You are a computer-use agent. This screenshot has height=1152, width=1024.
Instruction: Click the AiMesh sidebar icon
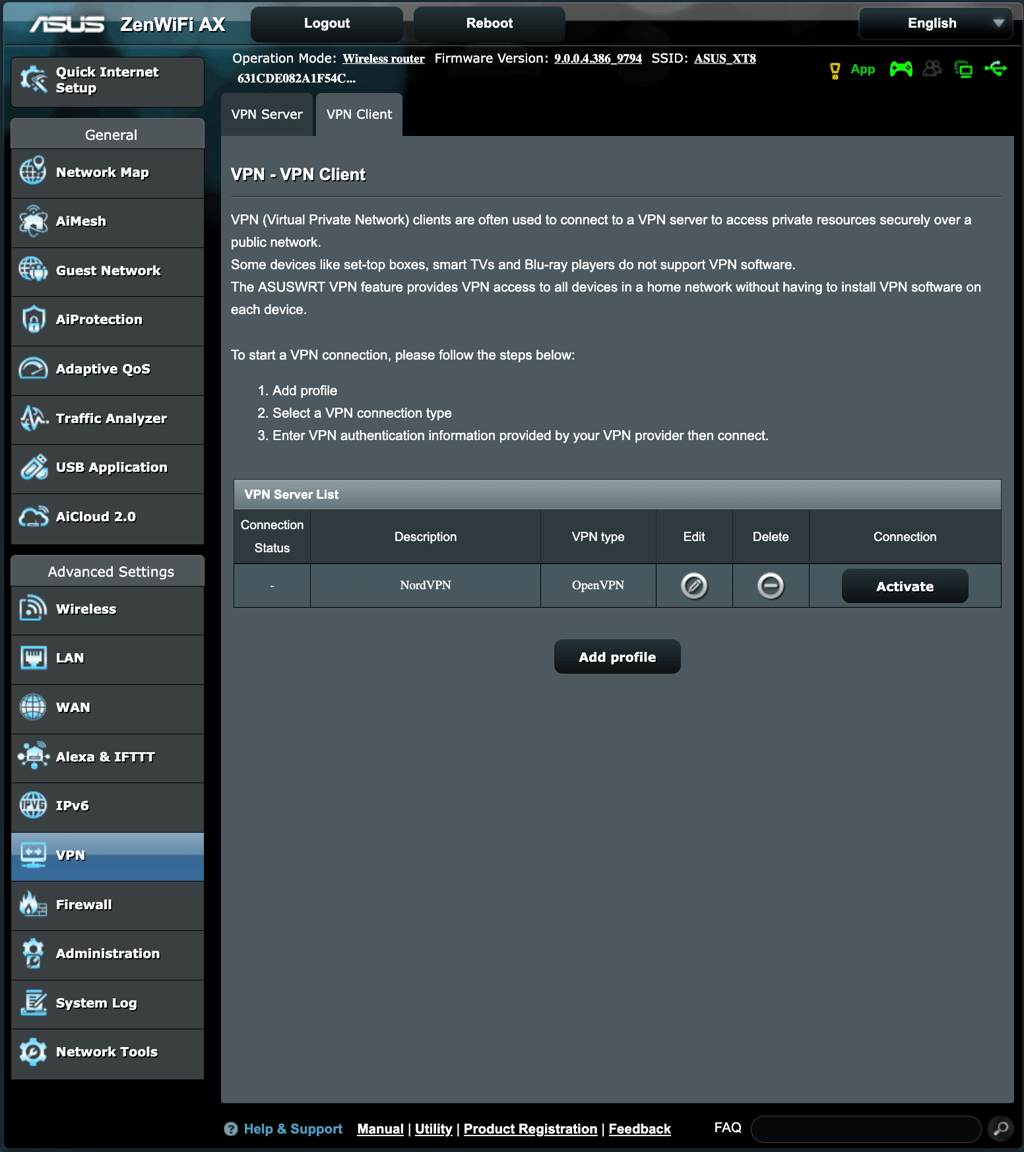point(33,220)
